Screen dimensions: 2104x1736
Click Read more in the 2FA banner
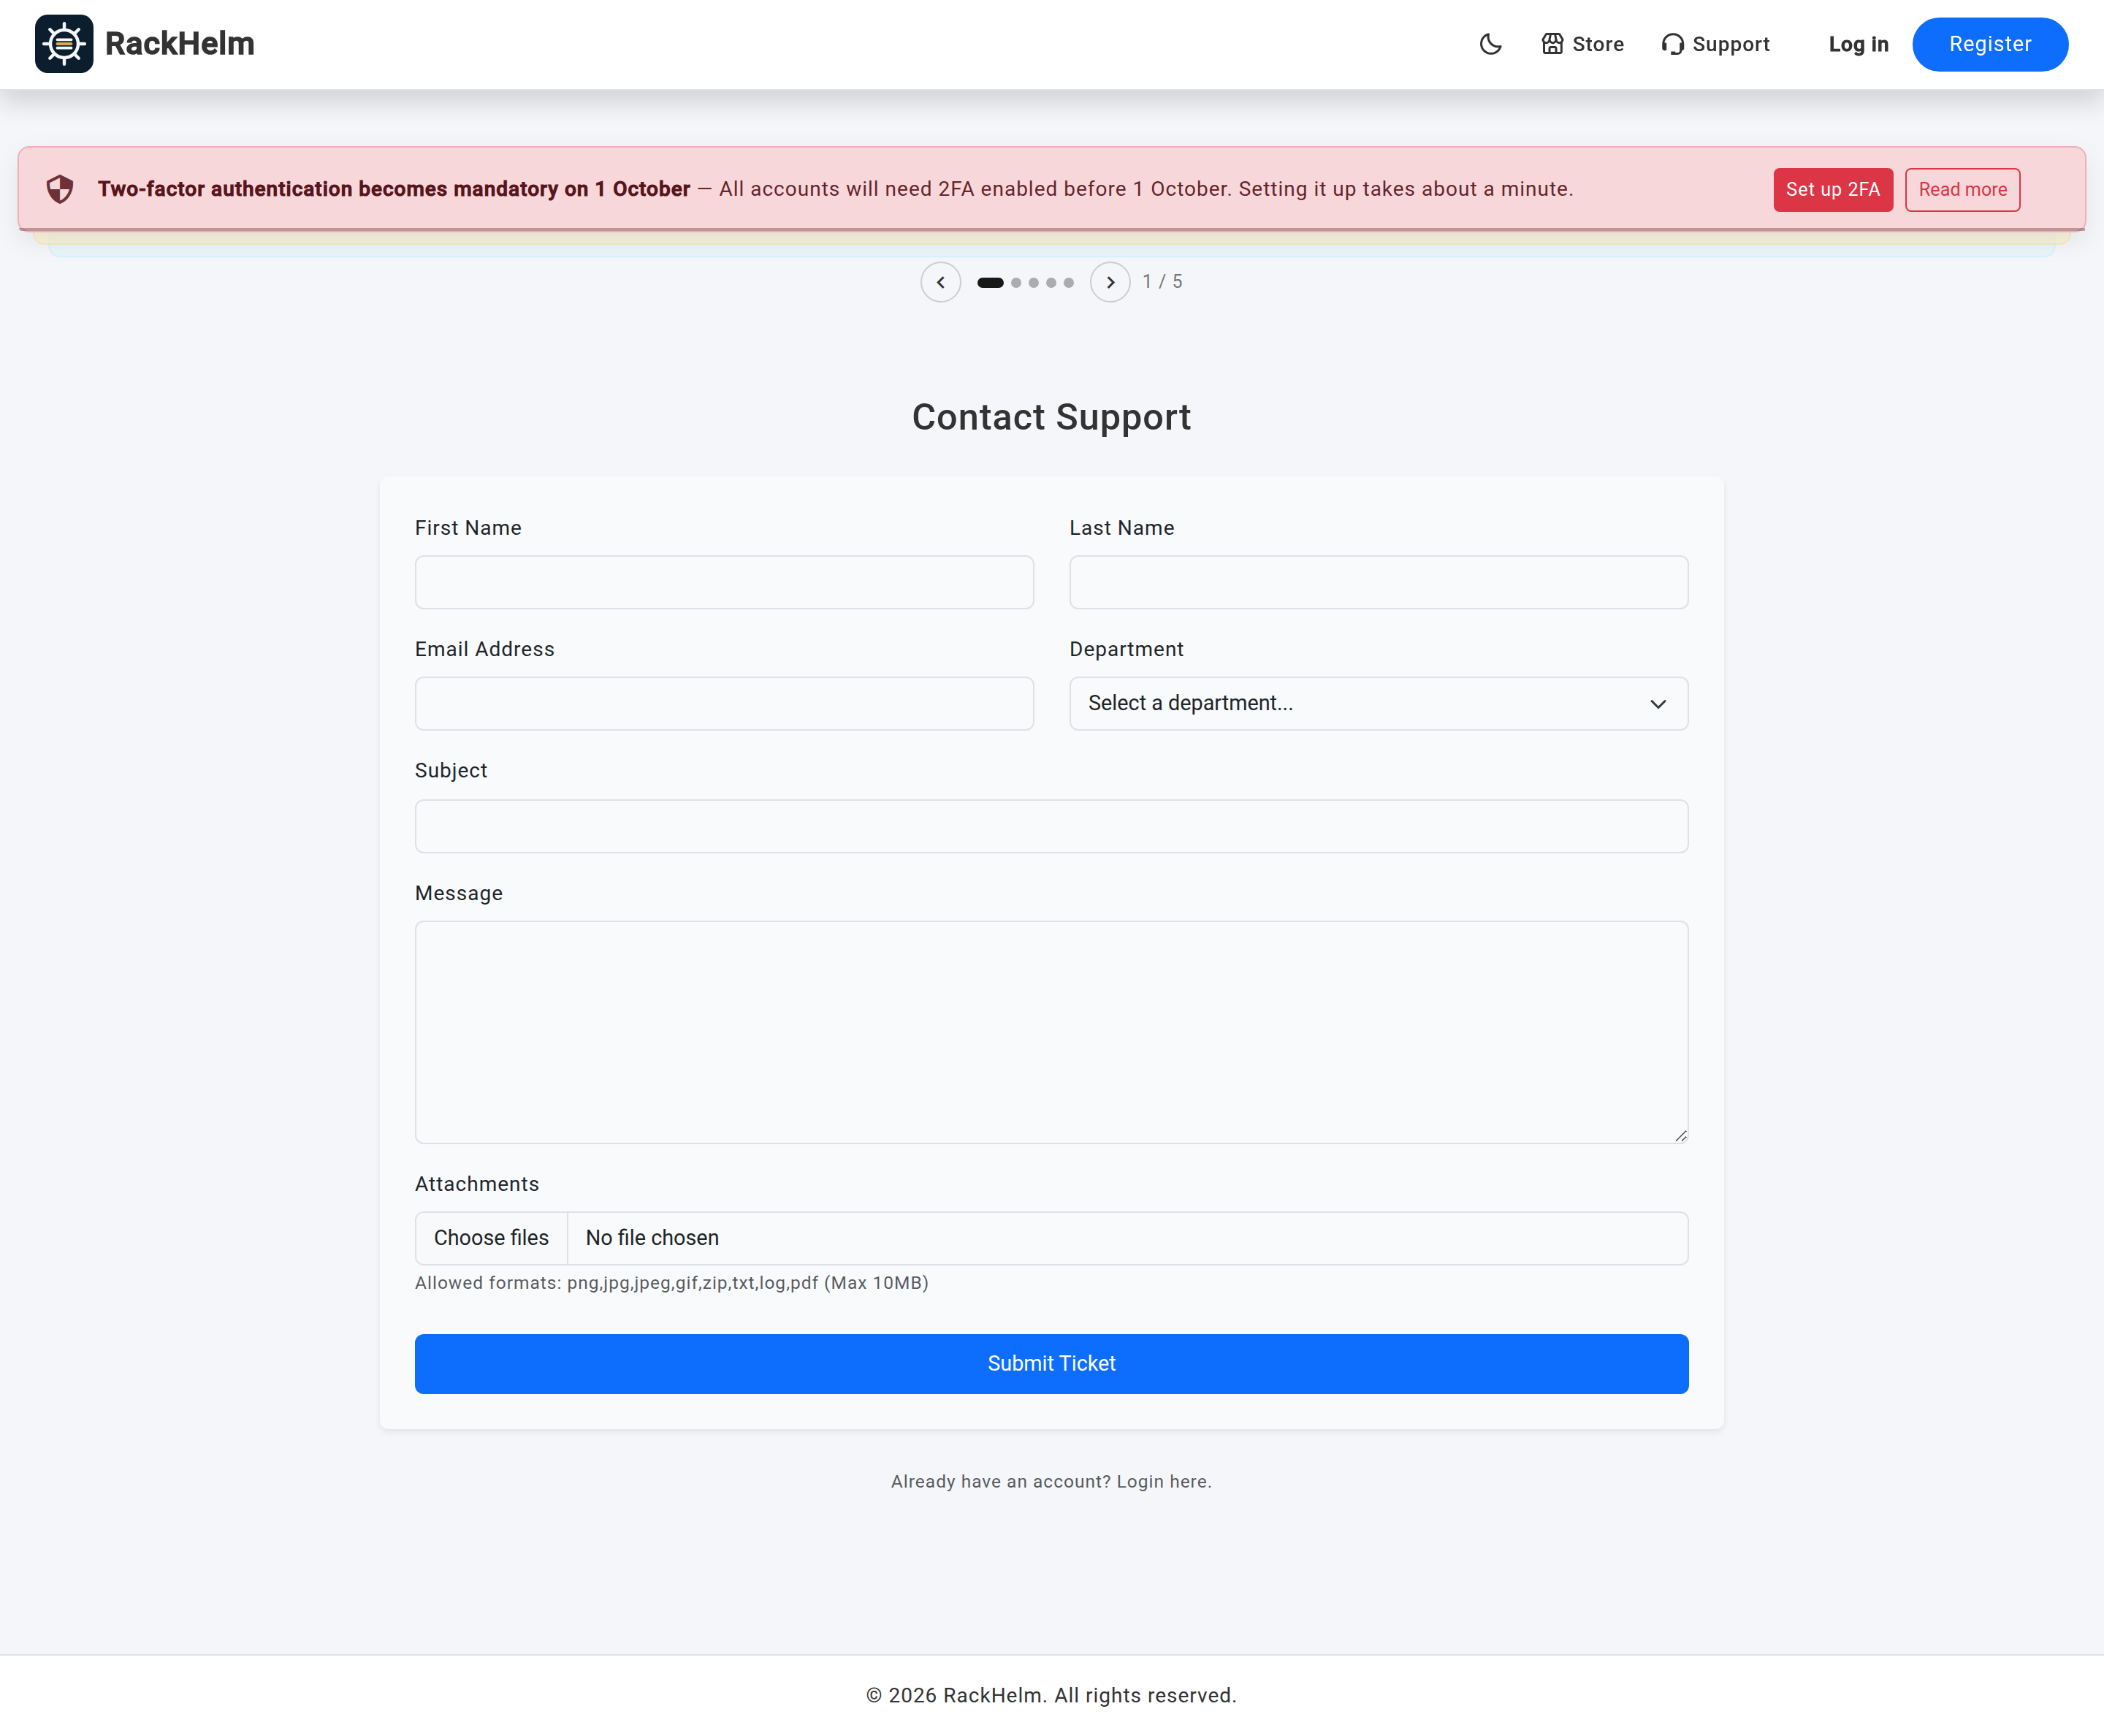pyautogui.click(x=1962, y=189)
